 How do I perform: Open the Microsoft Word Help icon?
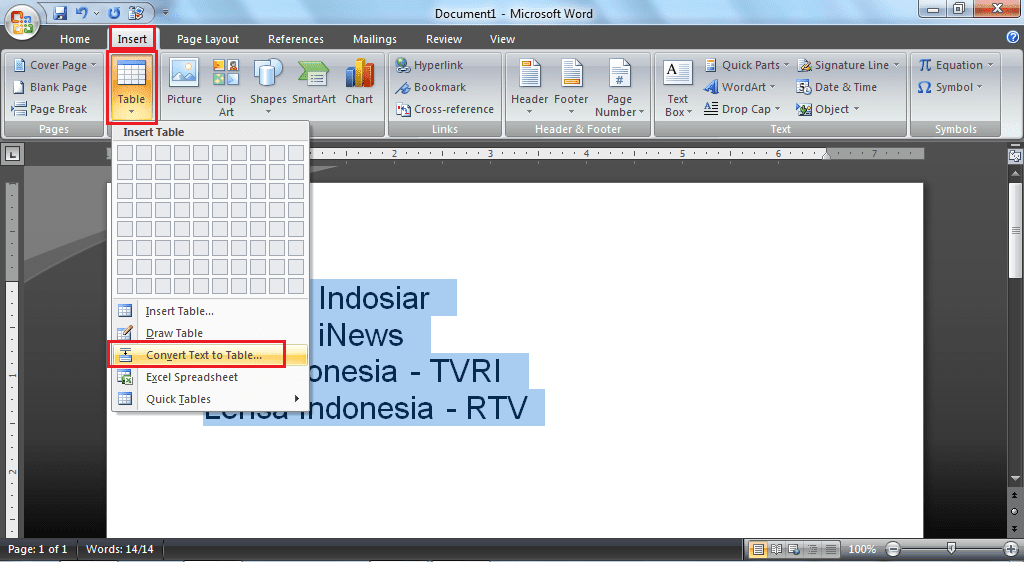(1012, 38)
